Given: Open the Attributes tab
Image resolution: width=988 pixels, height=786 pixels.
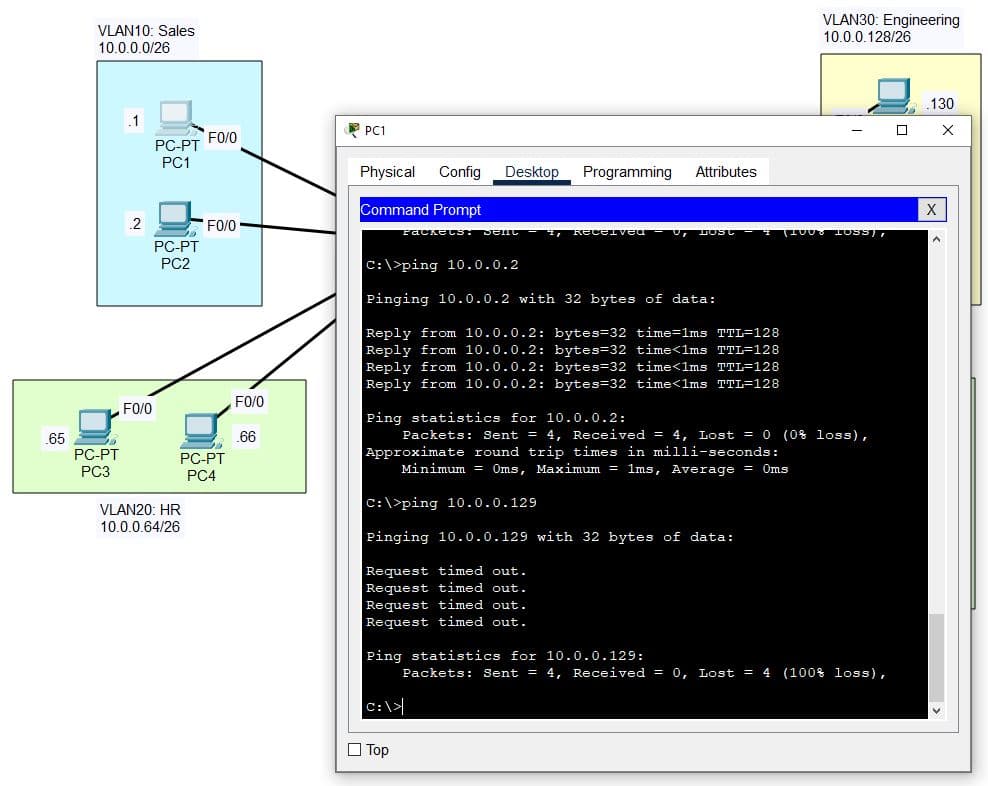Looking at the screenshot, I should click(726, 172).
